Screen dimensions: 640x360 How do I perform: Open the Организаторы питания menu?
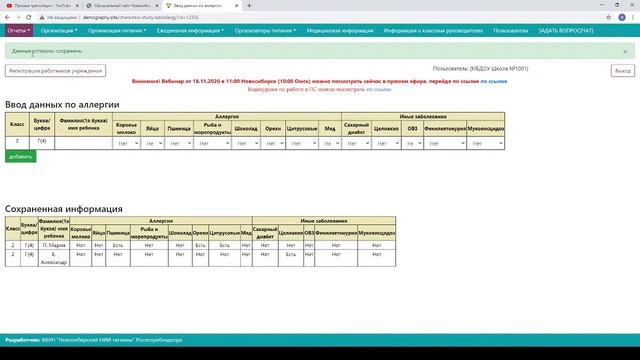click(265, 31)
